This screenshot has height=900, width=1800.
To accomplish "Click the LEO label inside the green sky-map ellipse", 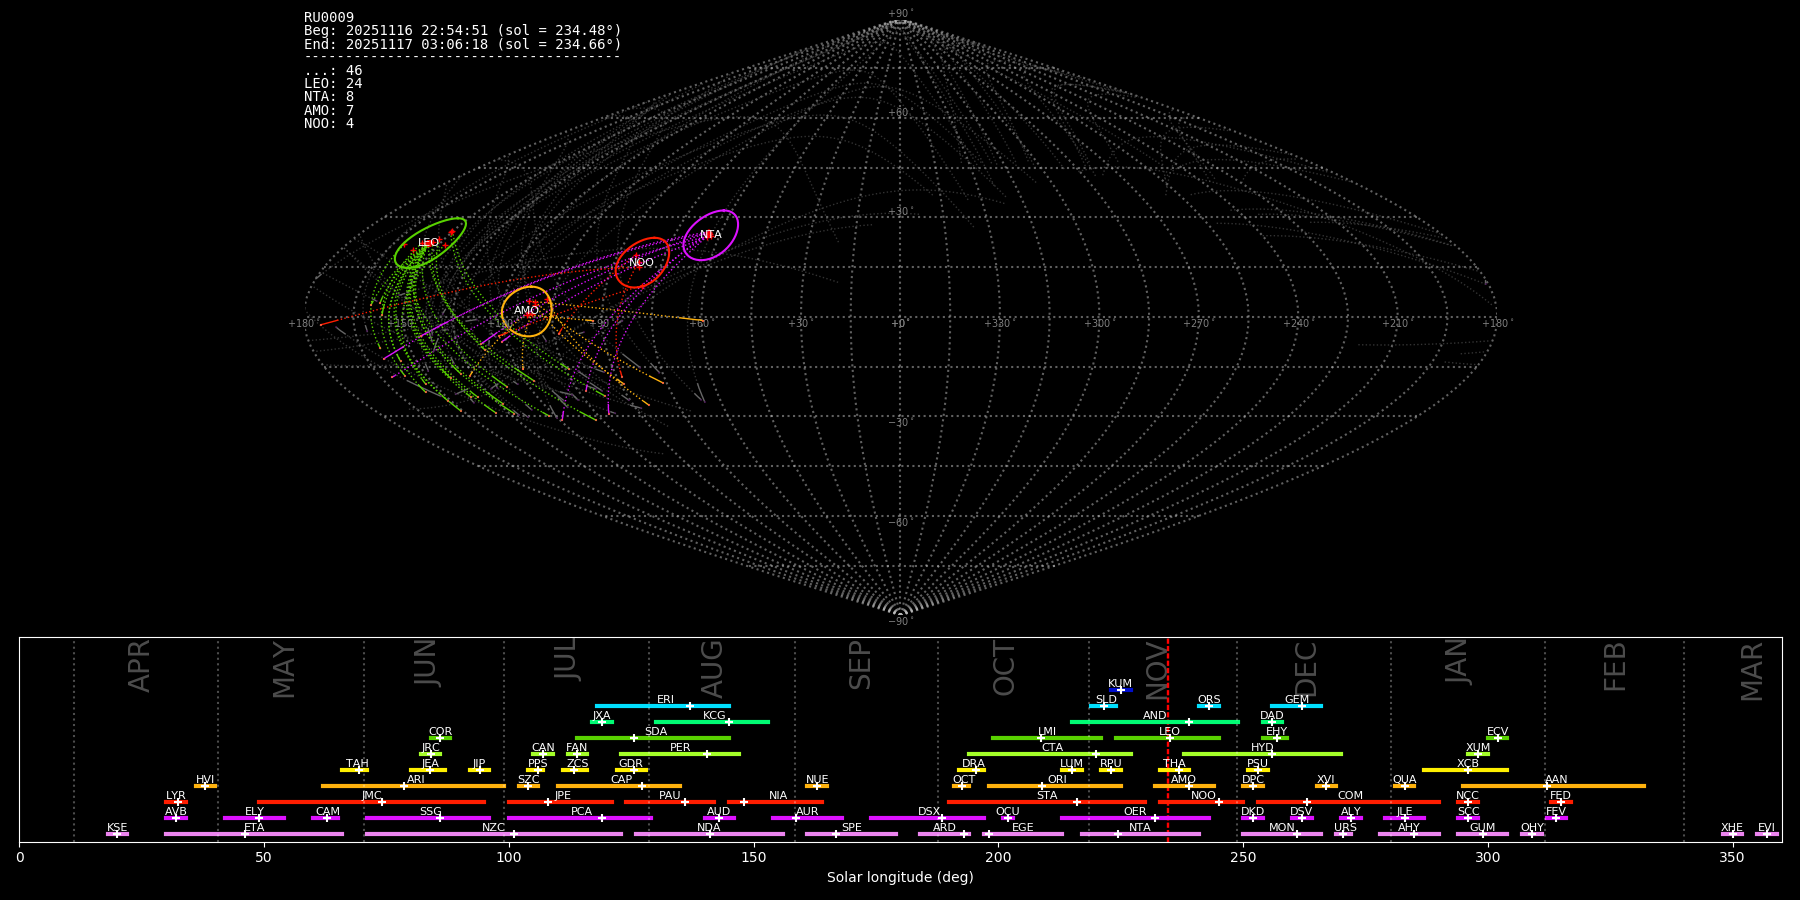I will (428, 243).
